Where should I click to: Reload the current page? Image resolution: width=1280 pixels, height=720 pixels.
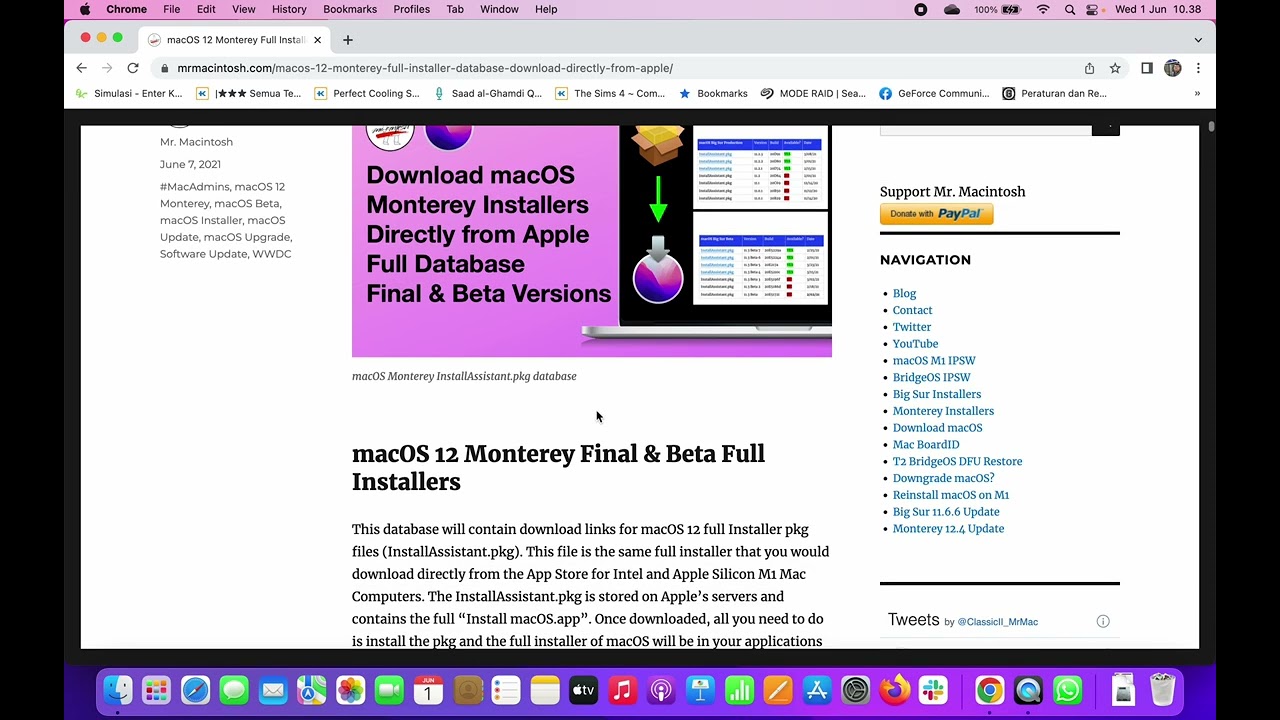(133, 68)
